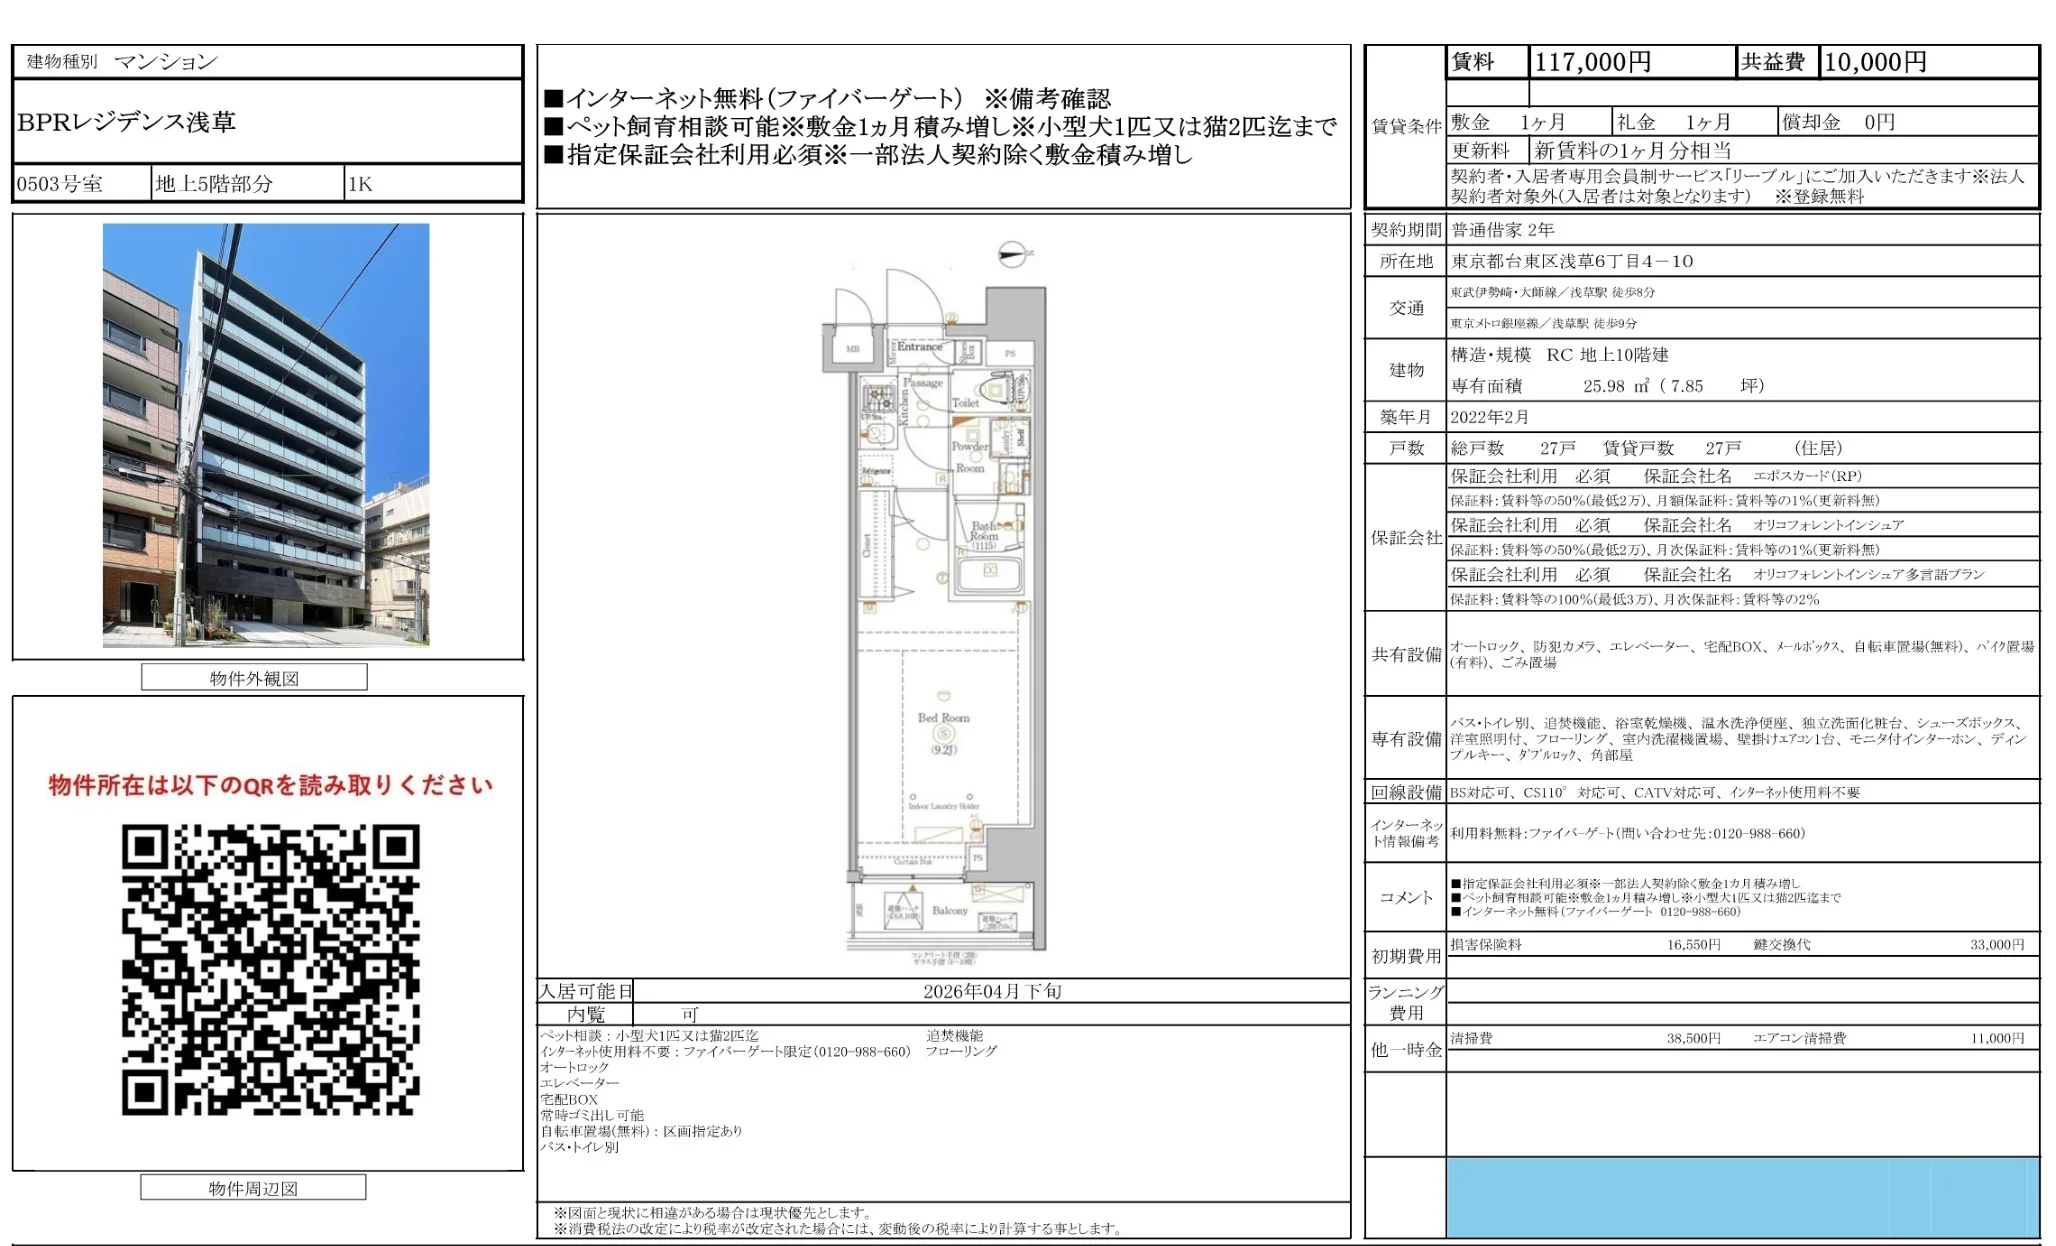
Task: Click the building exterior photo
Action: [266, 435]
